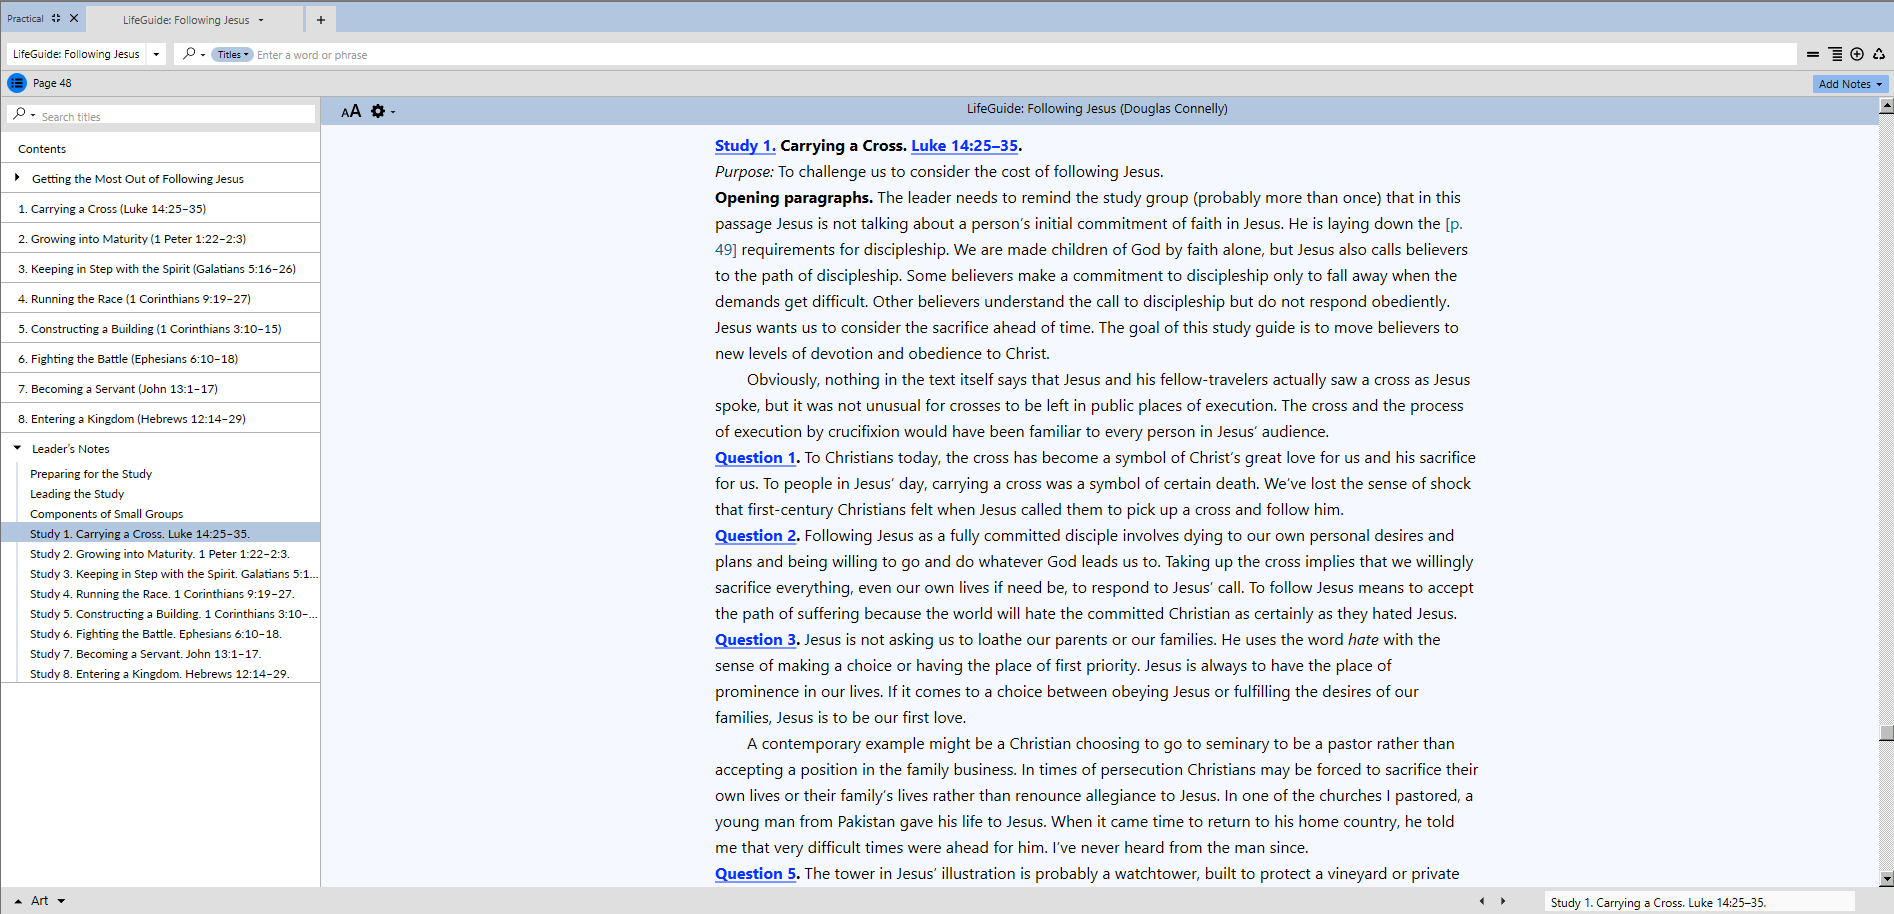The height and width of the screenshot is (914, 1894).
Task: Select Study 8. Entering a Kingdom in Leader's Notes
Action: [160, 674]
